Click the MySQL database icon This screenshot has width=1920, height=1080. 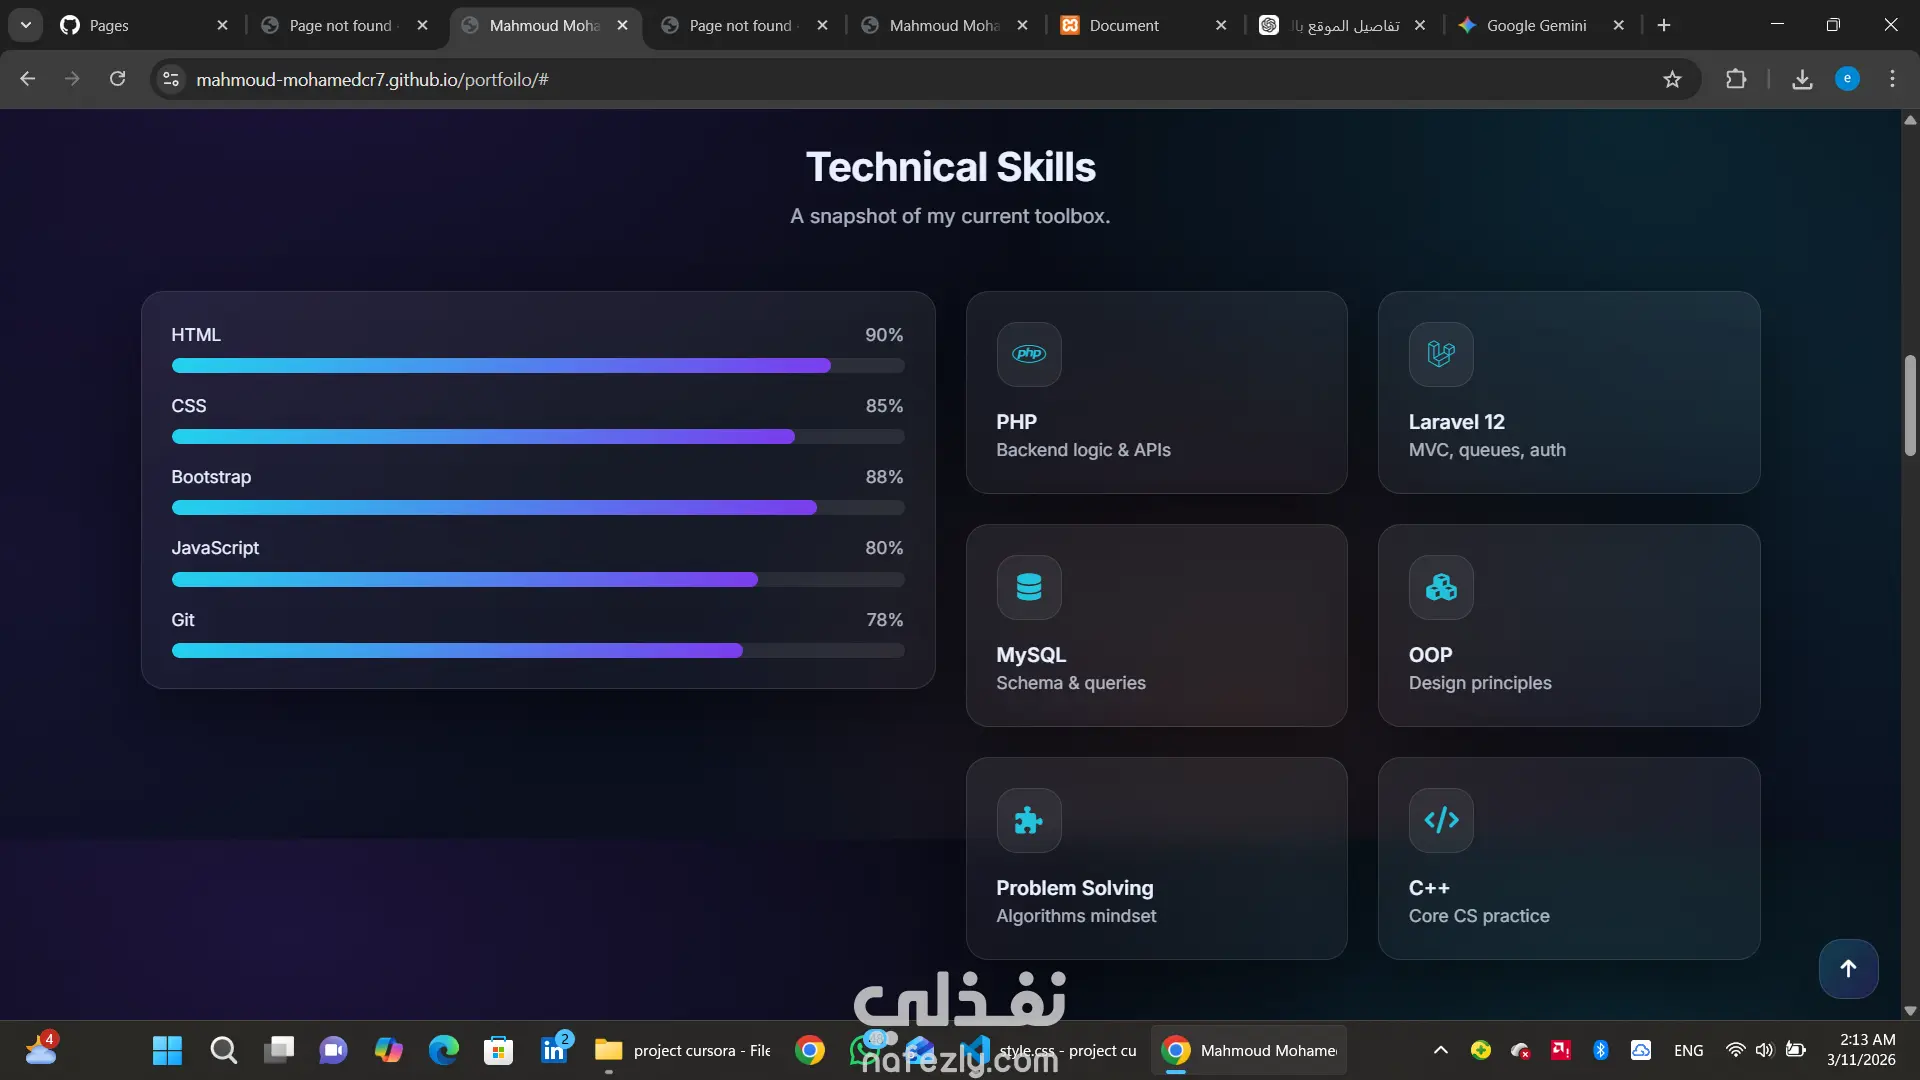(1028, 587)
